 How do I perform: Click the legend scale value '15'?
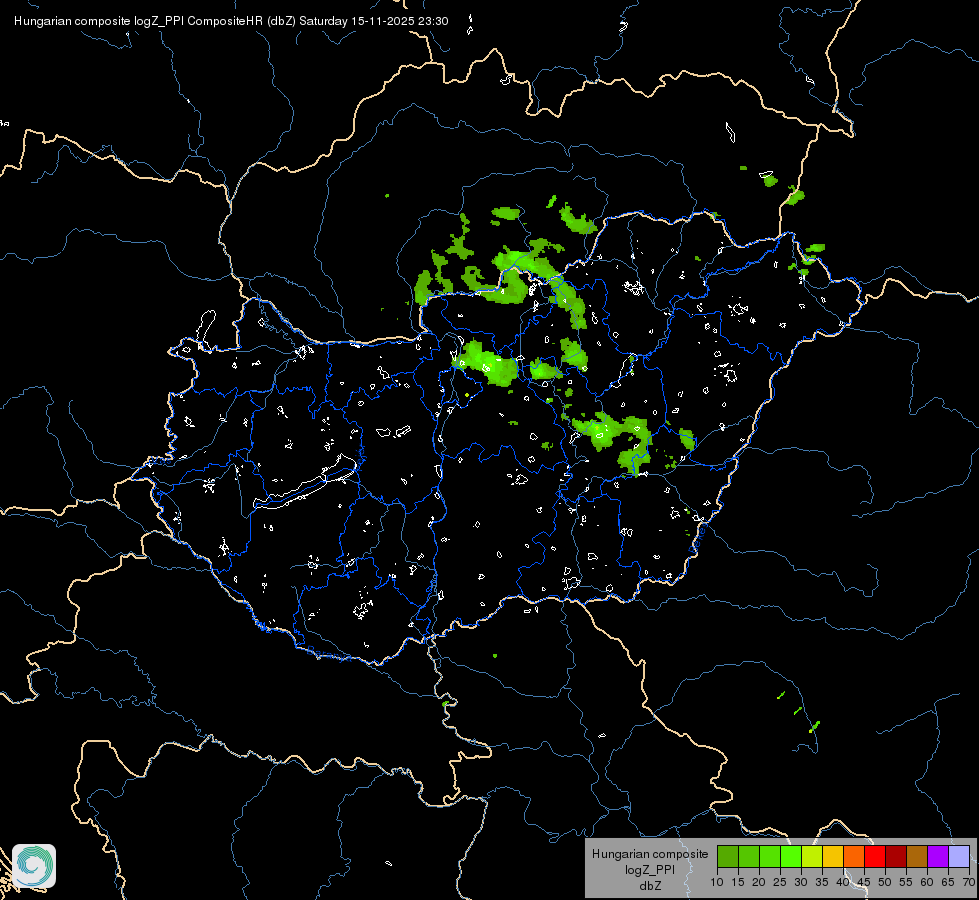[738, 883]
